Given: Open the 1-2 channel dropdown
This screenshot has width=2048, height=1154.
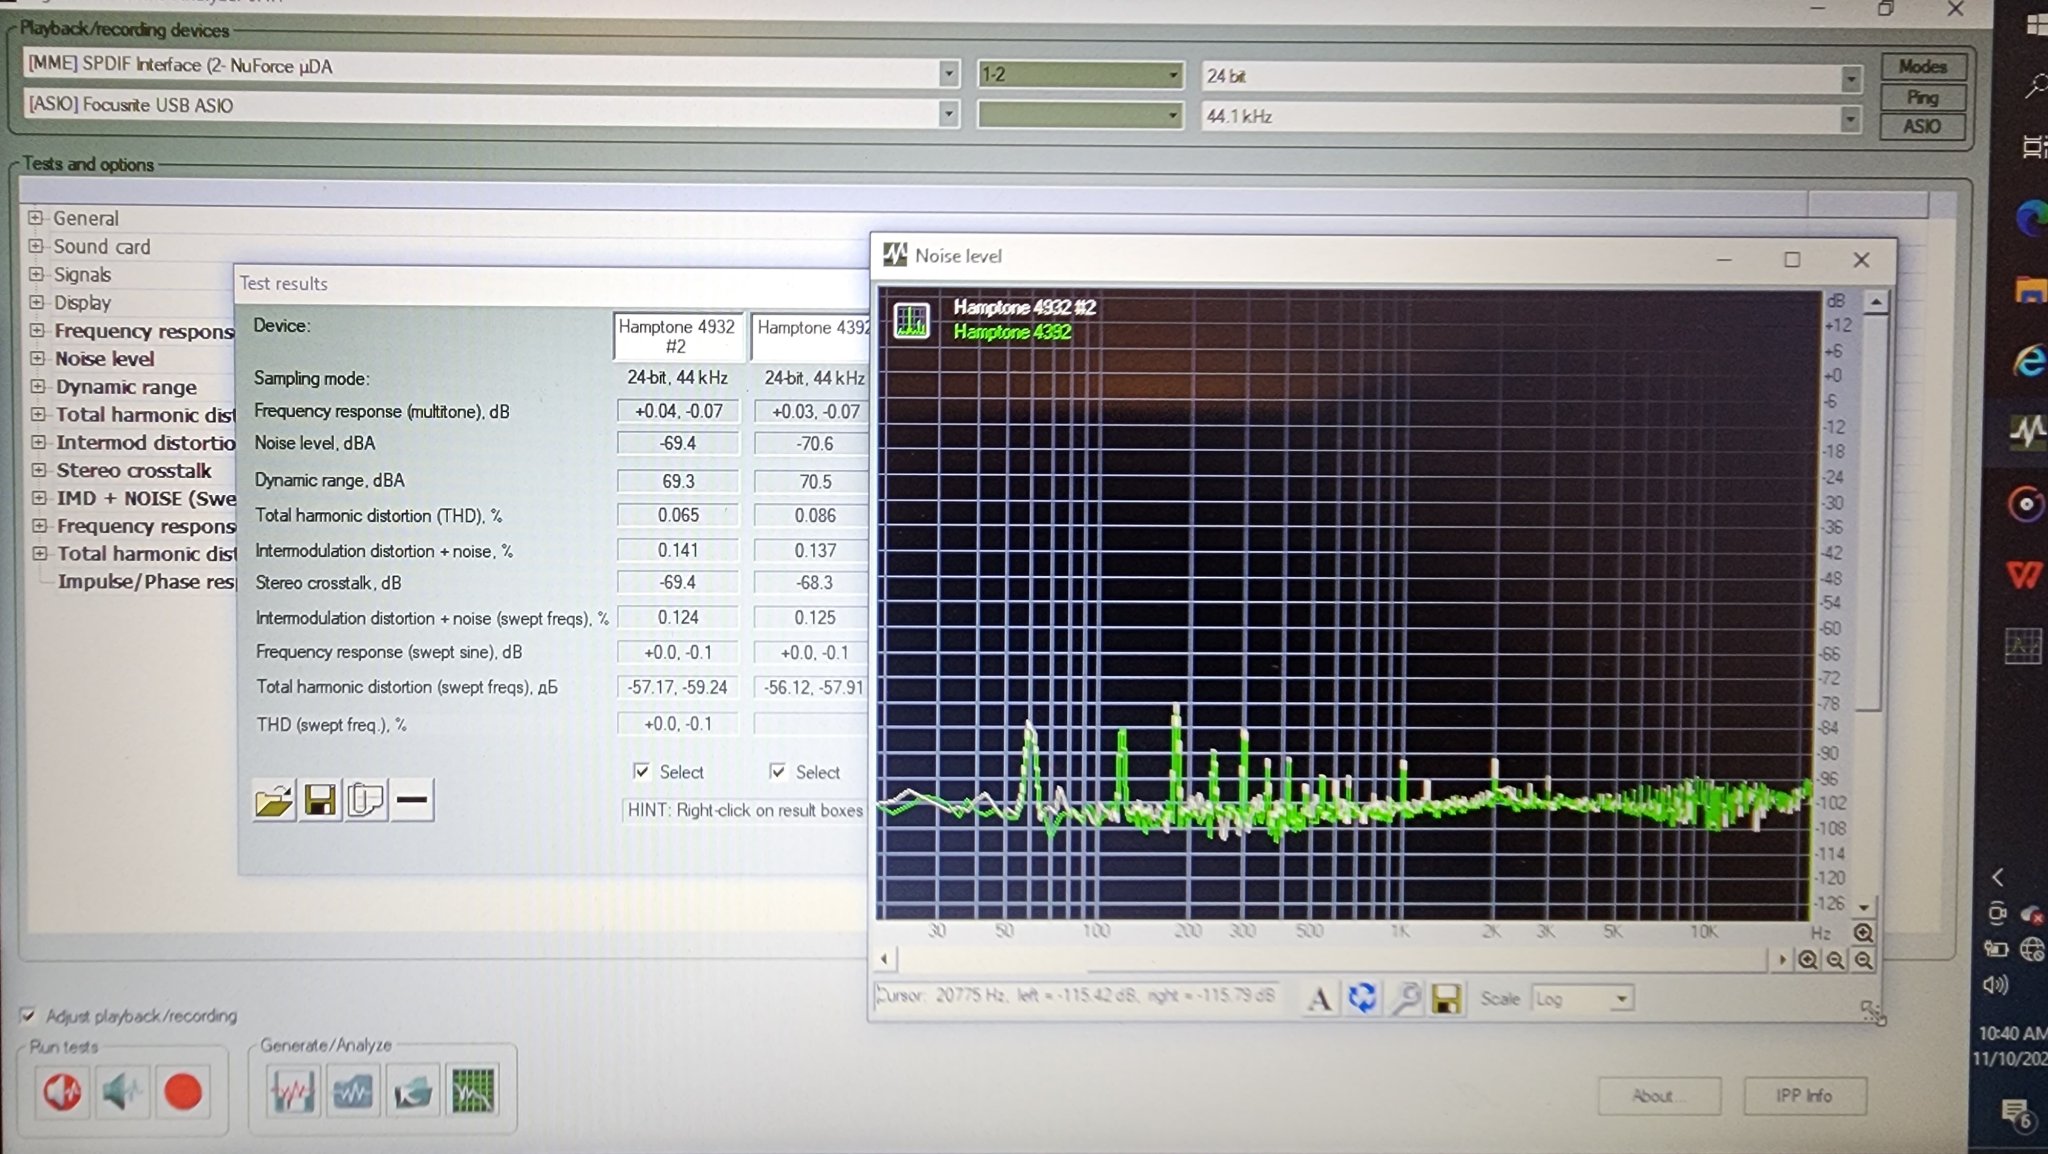Looking at the screenshot, I should tap(1174, 74).
